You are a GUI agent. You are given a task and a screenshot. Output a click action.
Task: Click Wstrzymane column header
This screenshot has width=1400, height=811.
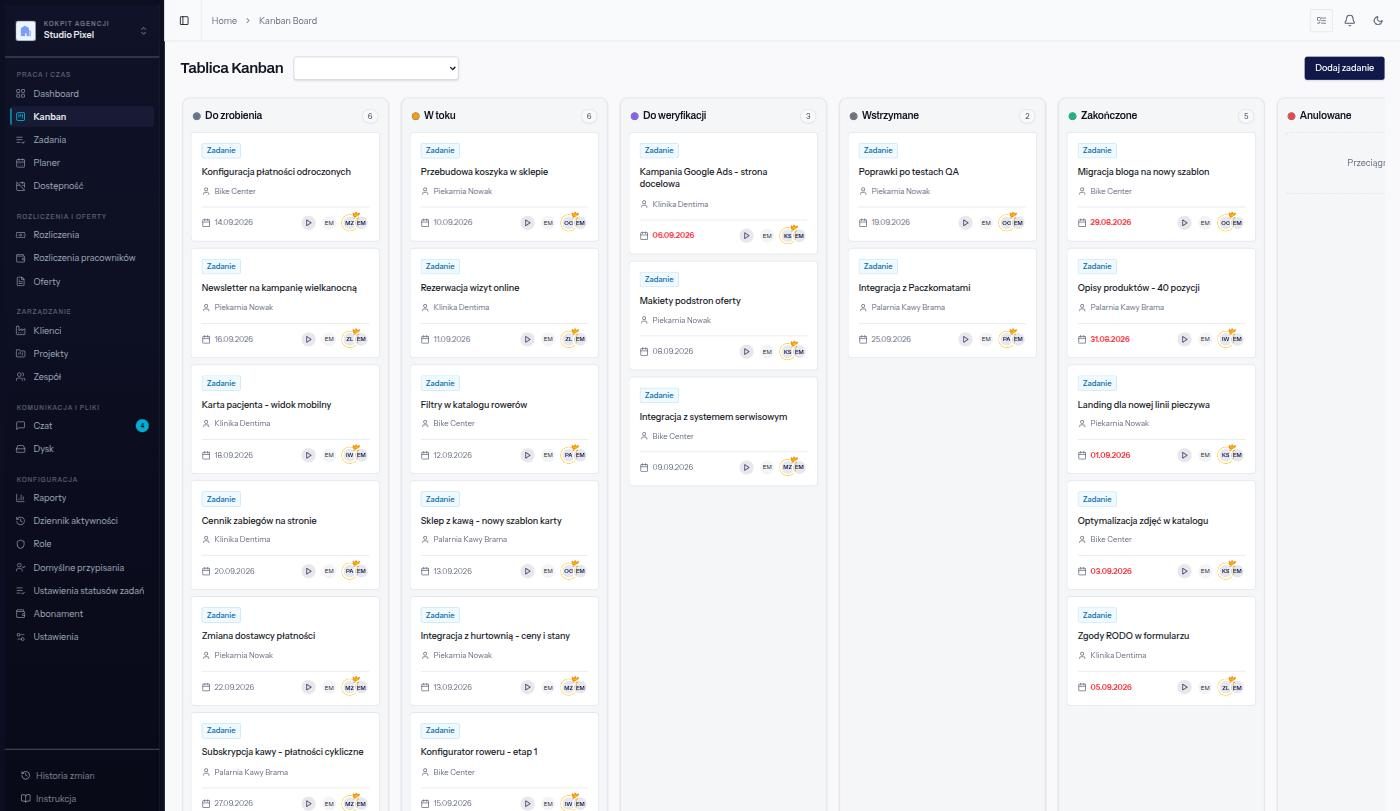890,116
